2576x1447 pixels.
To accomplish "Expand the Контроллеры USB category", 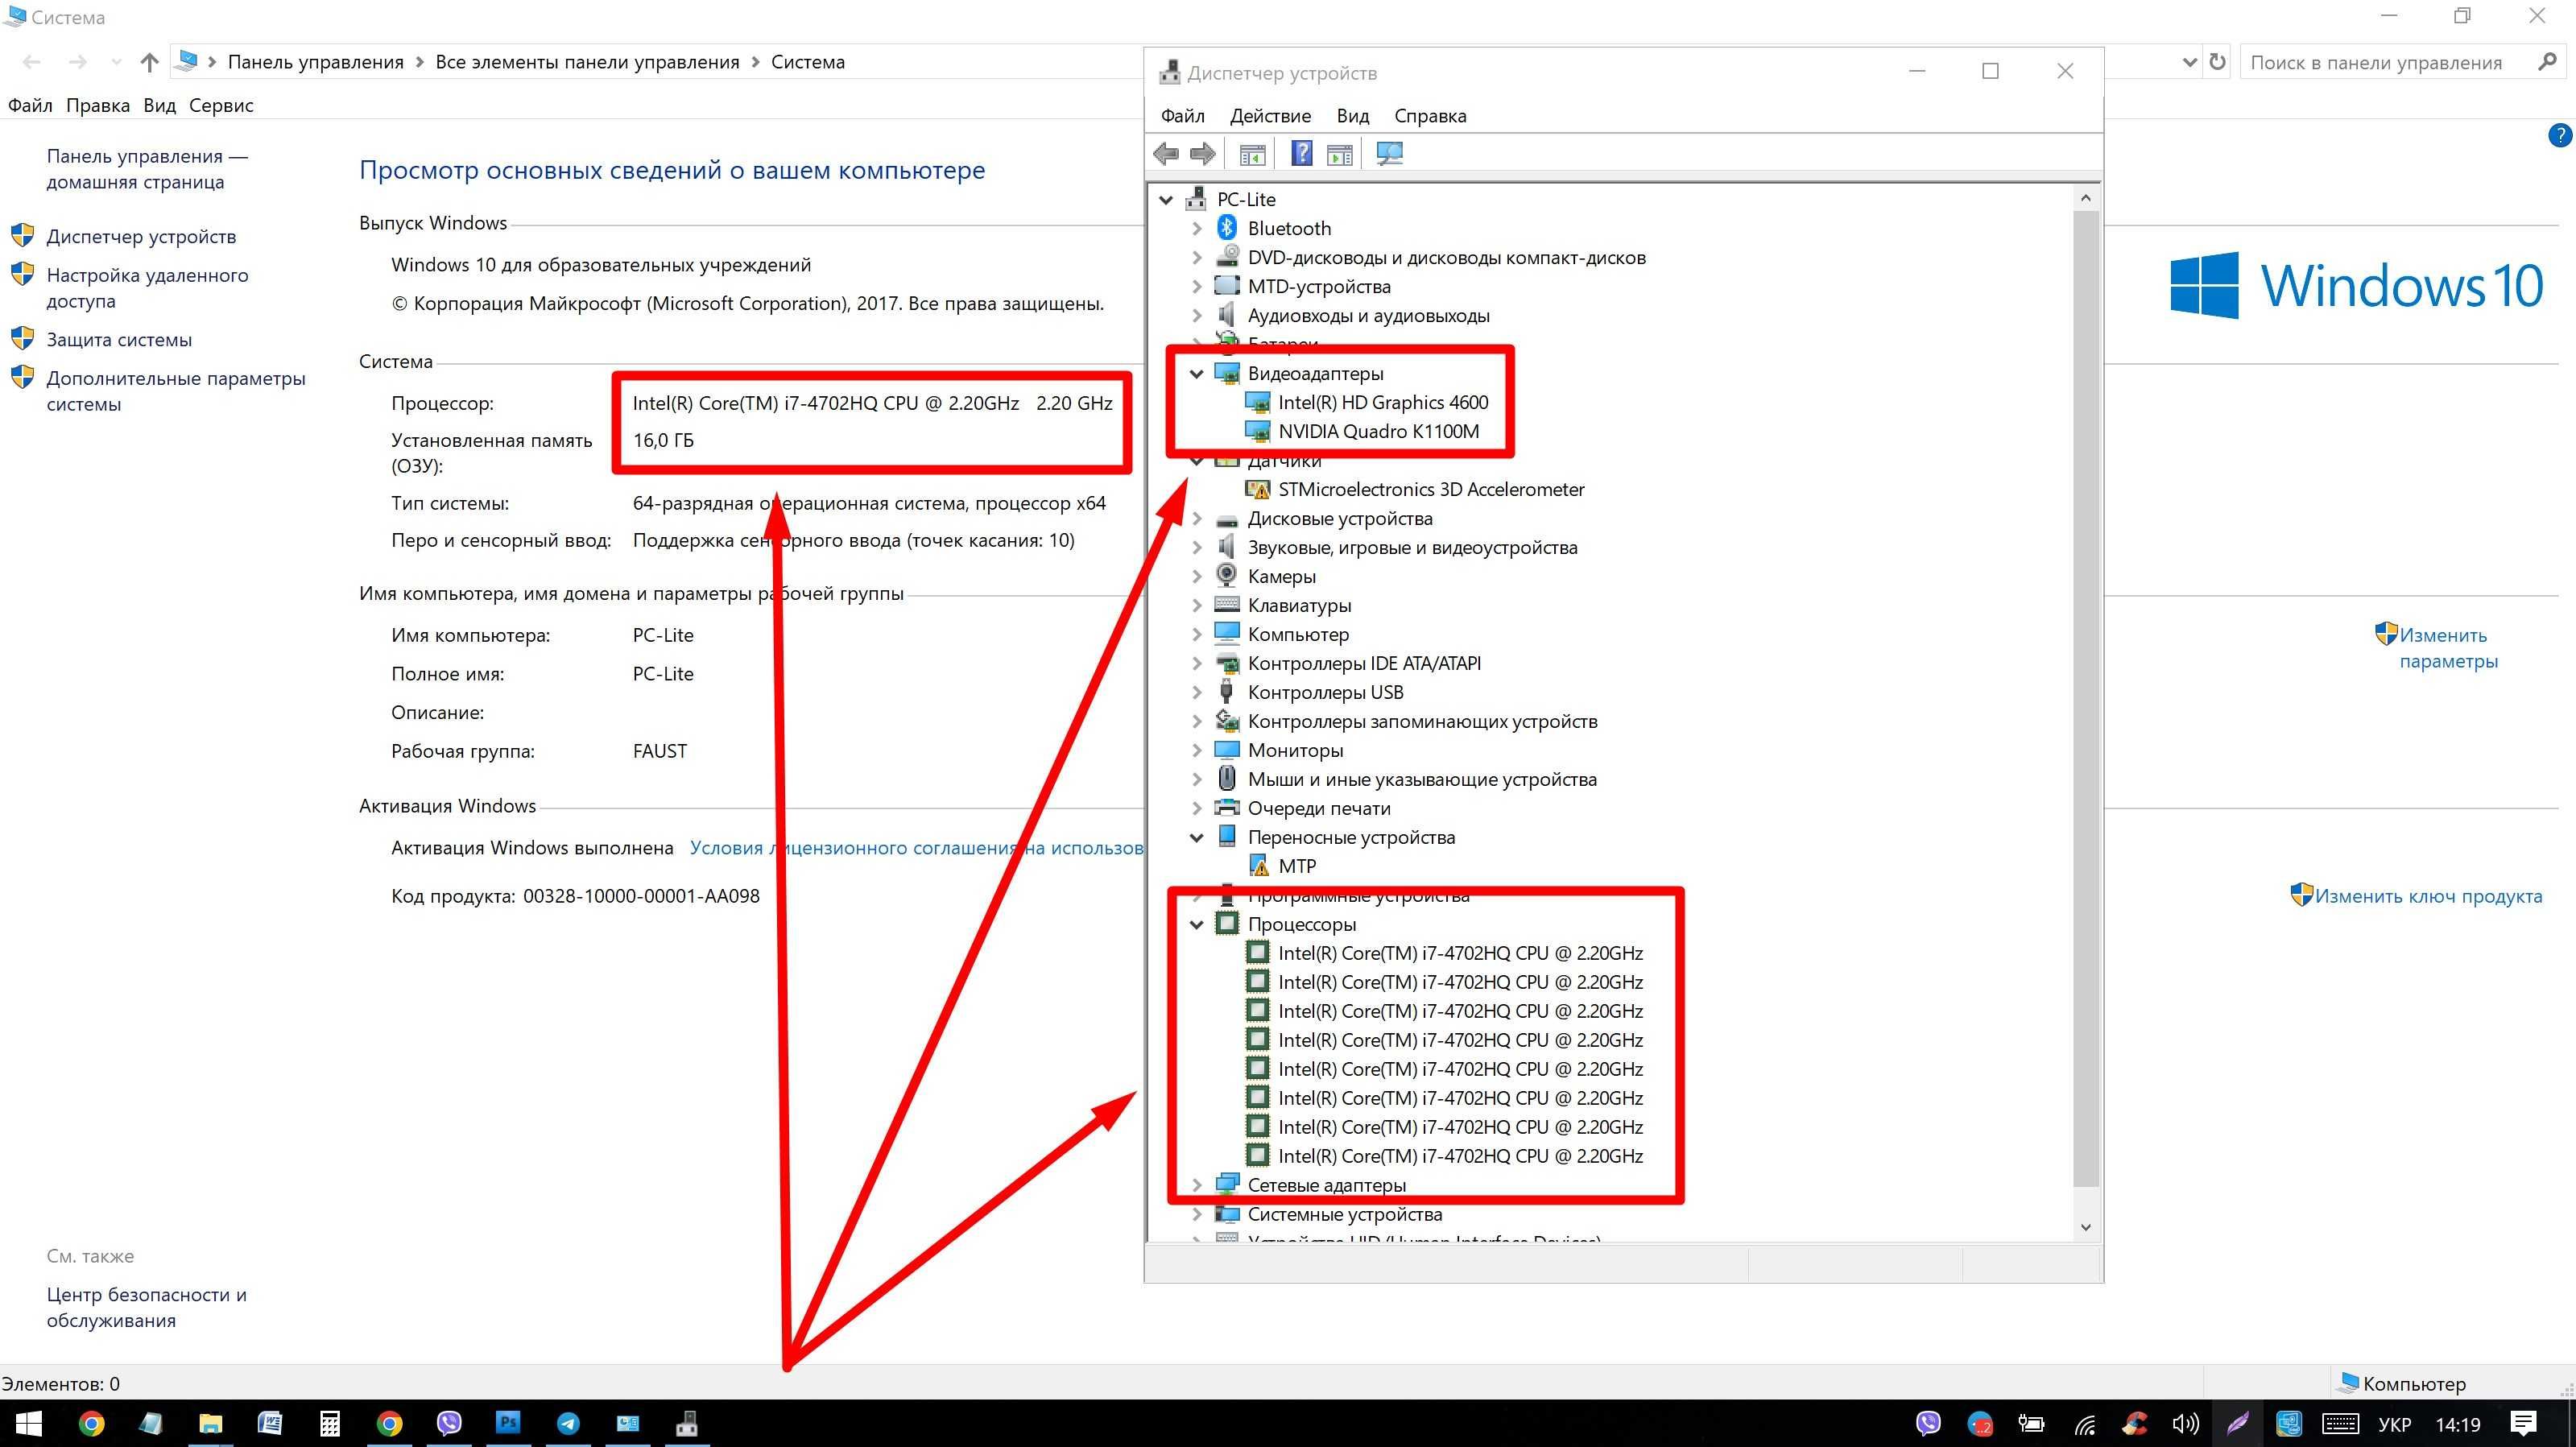I will (1197, 693).
